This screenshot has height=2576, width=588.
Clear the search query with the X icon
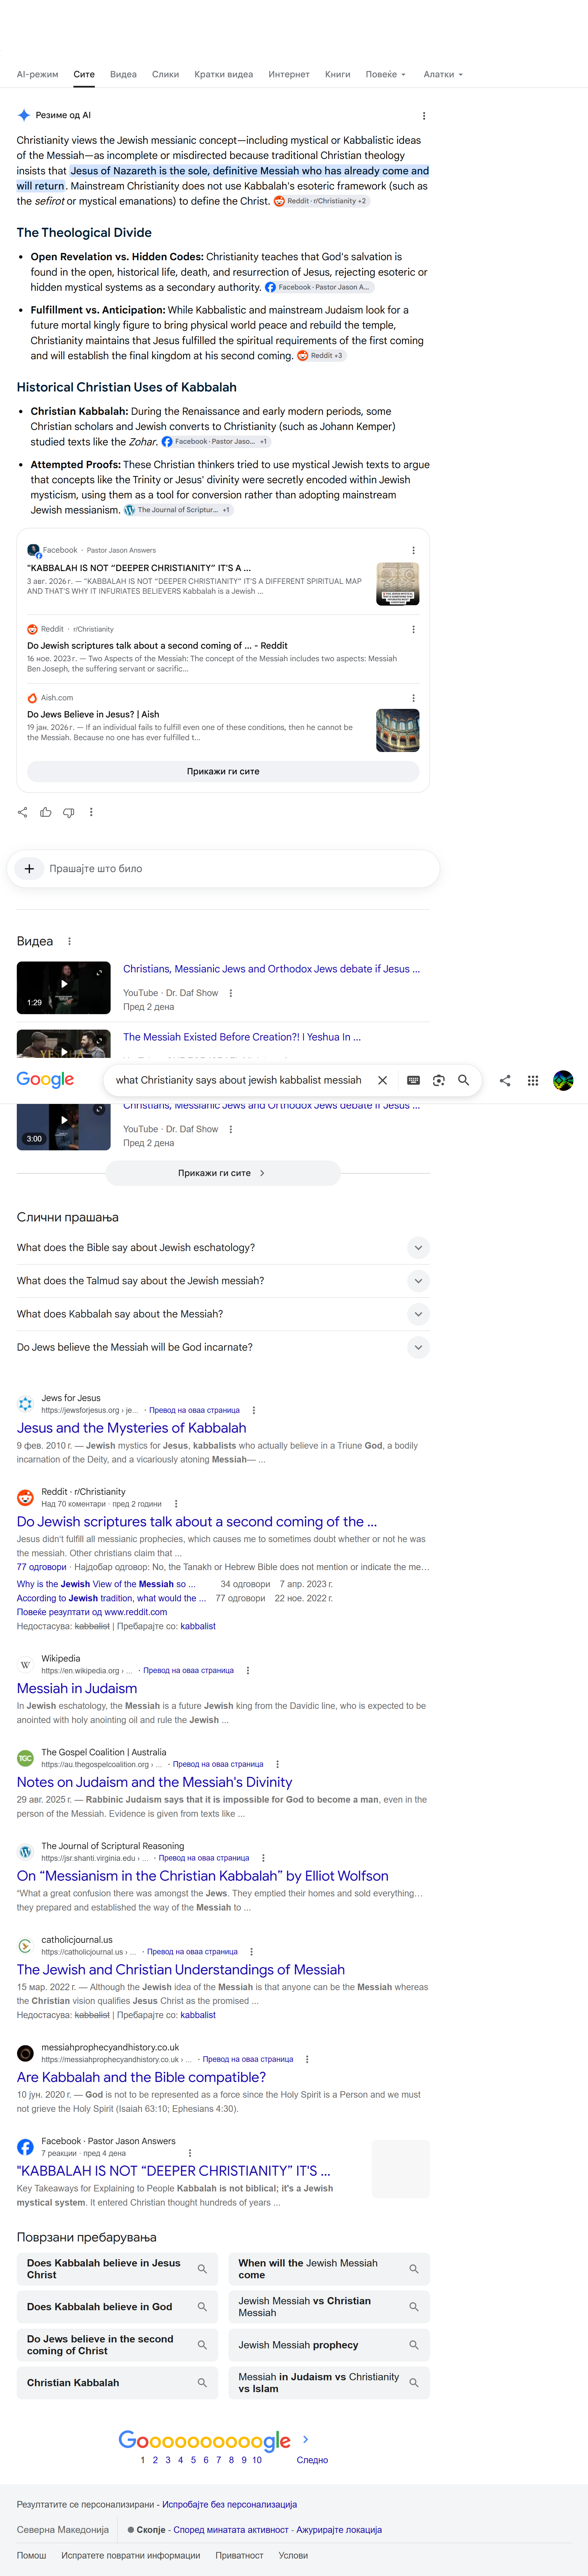click(382, 1080)
